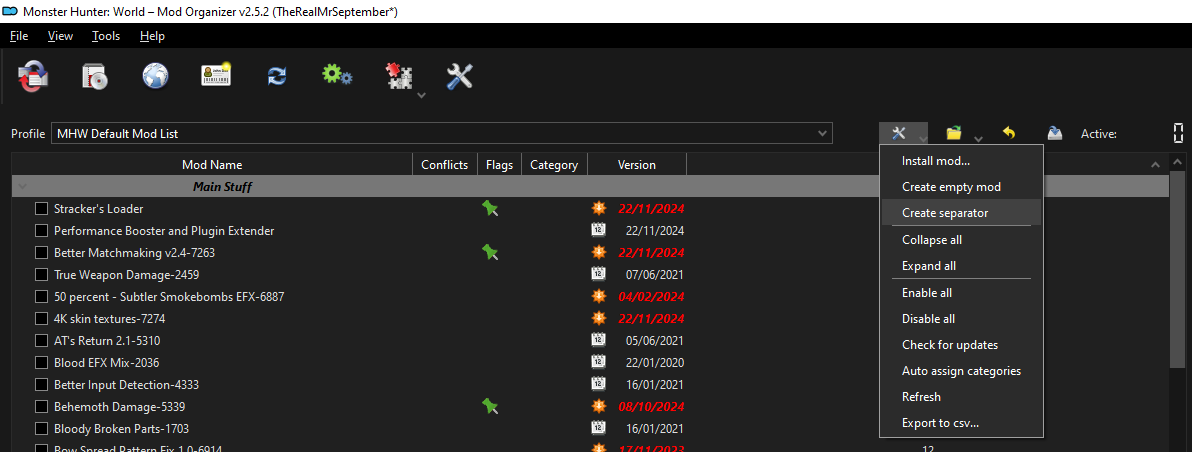Image resolution: width=1192 pixels, height=452 pixels.
Task: Open the Help menu
Action: pos(152,36)
